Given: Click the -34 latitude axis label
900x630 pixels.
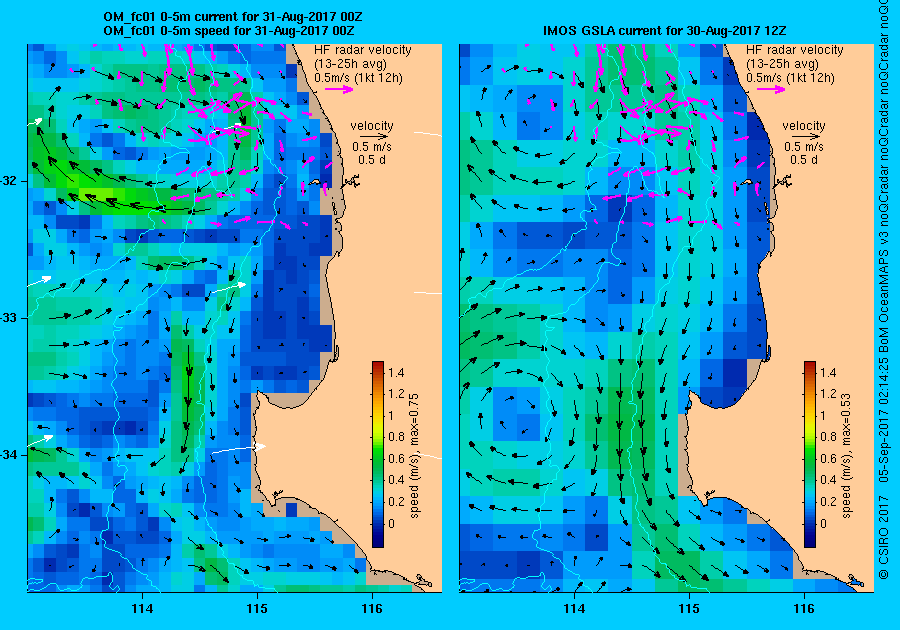Looking at the screenshot, I should click(x=10, y=455).
